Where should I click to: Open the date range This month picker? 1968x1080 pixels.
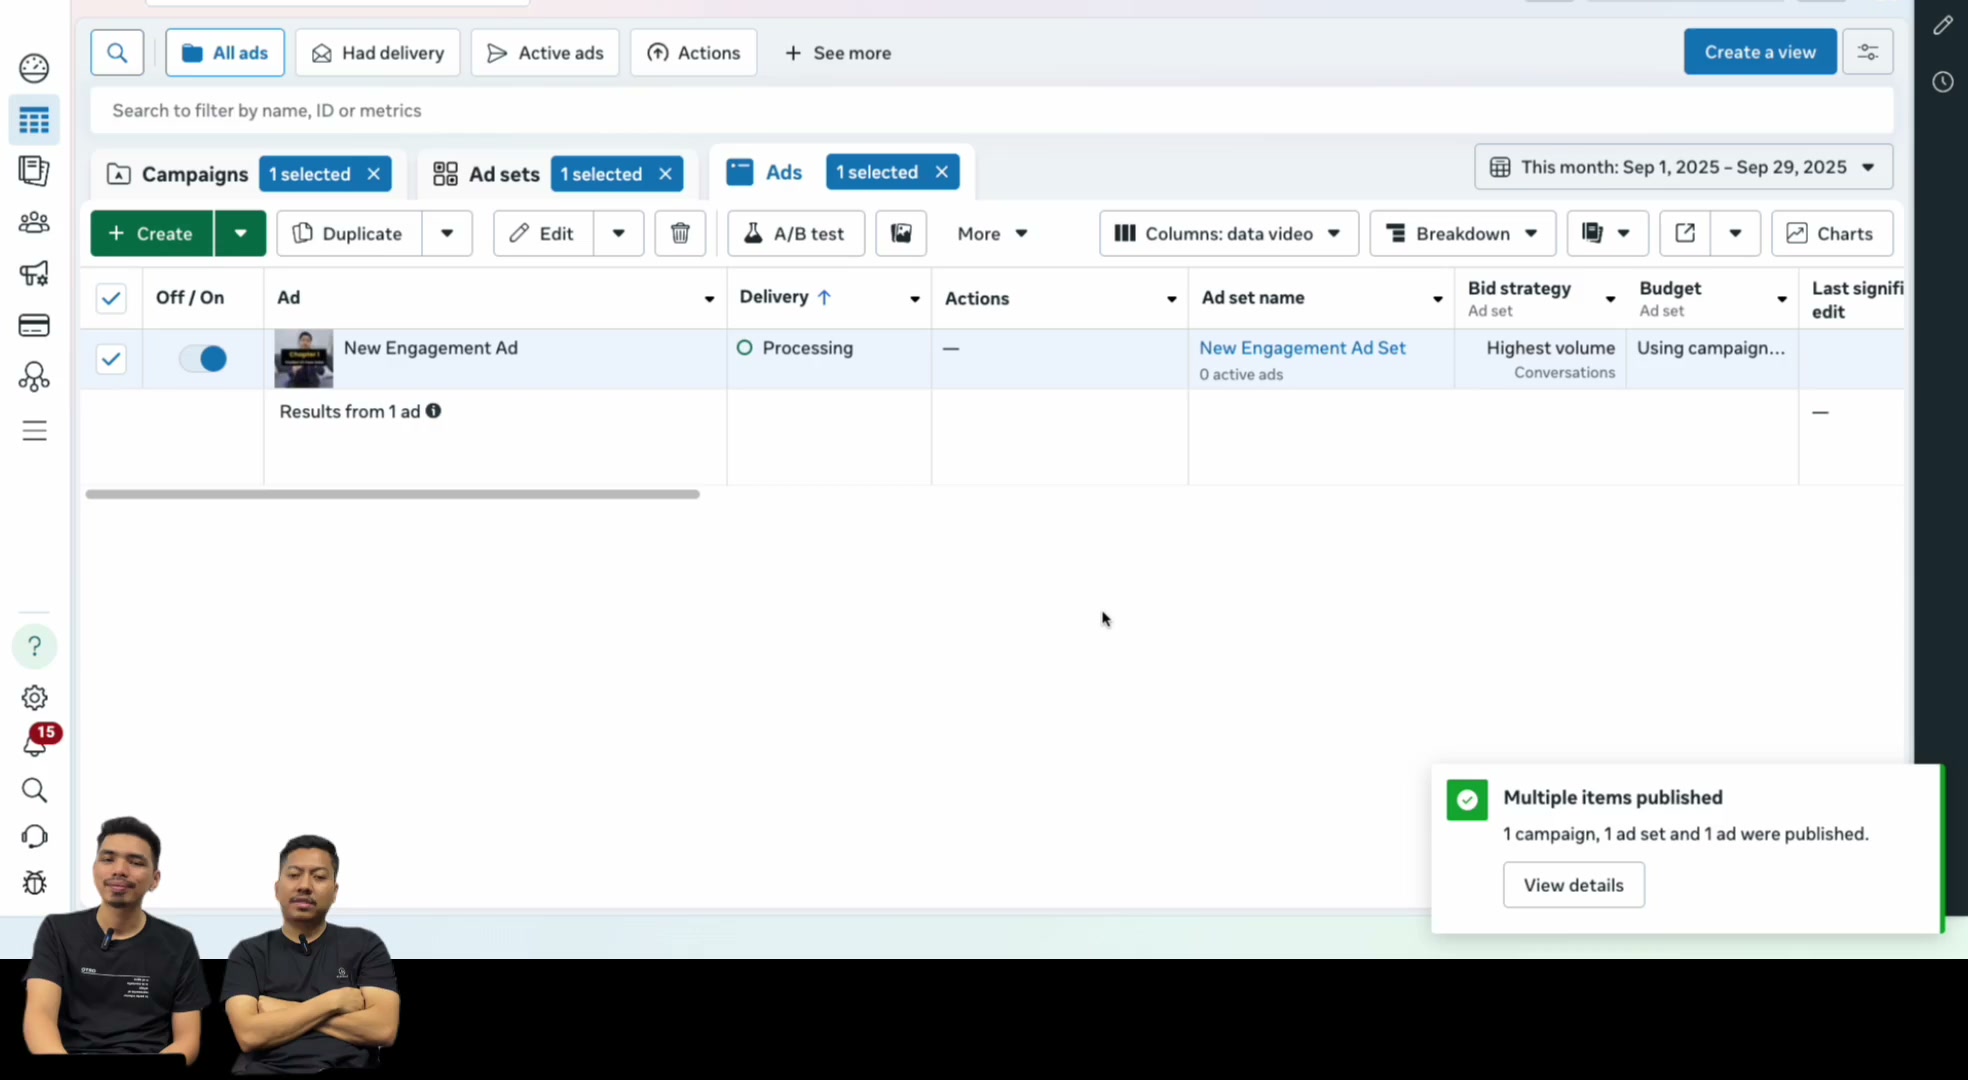tap(1684, 167)
